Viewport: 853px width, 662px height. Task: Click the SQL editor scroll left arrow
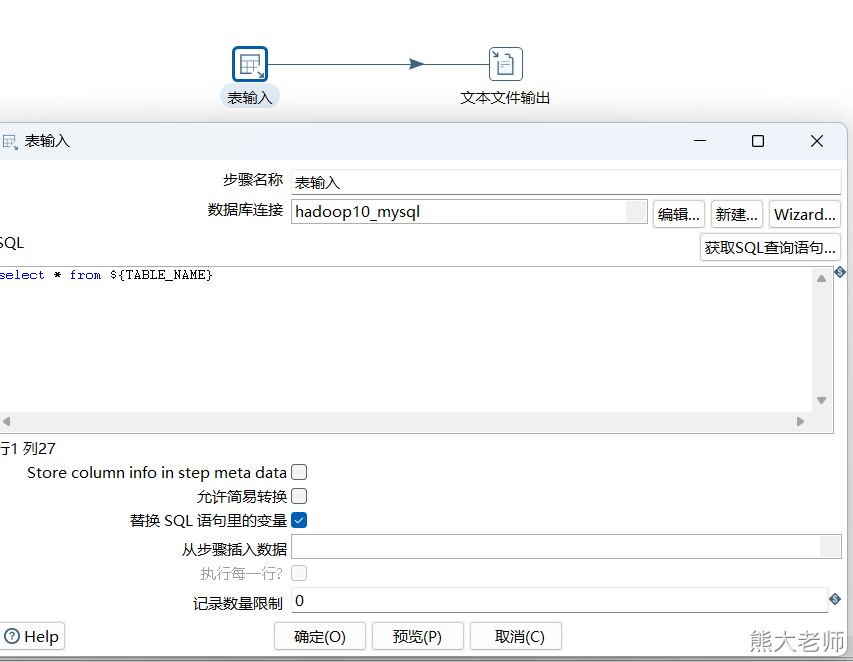pyautogui.click(x=7, y=422)
